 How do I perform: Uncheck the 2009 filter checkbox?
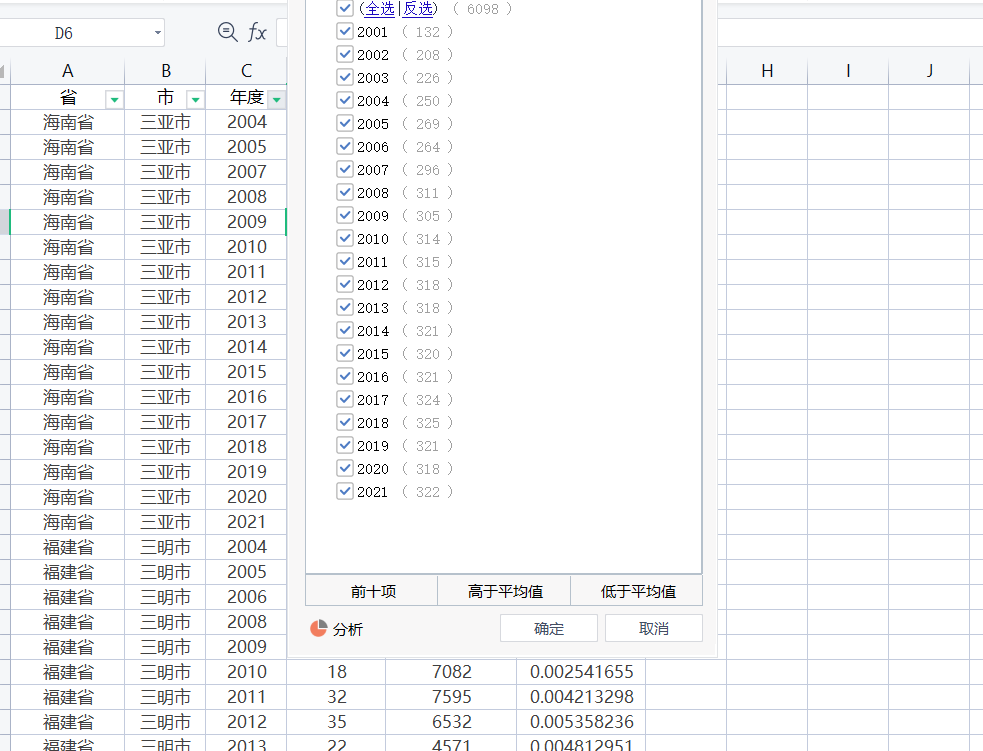tap(345, 215)
